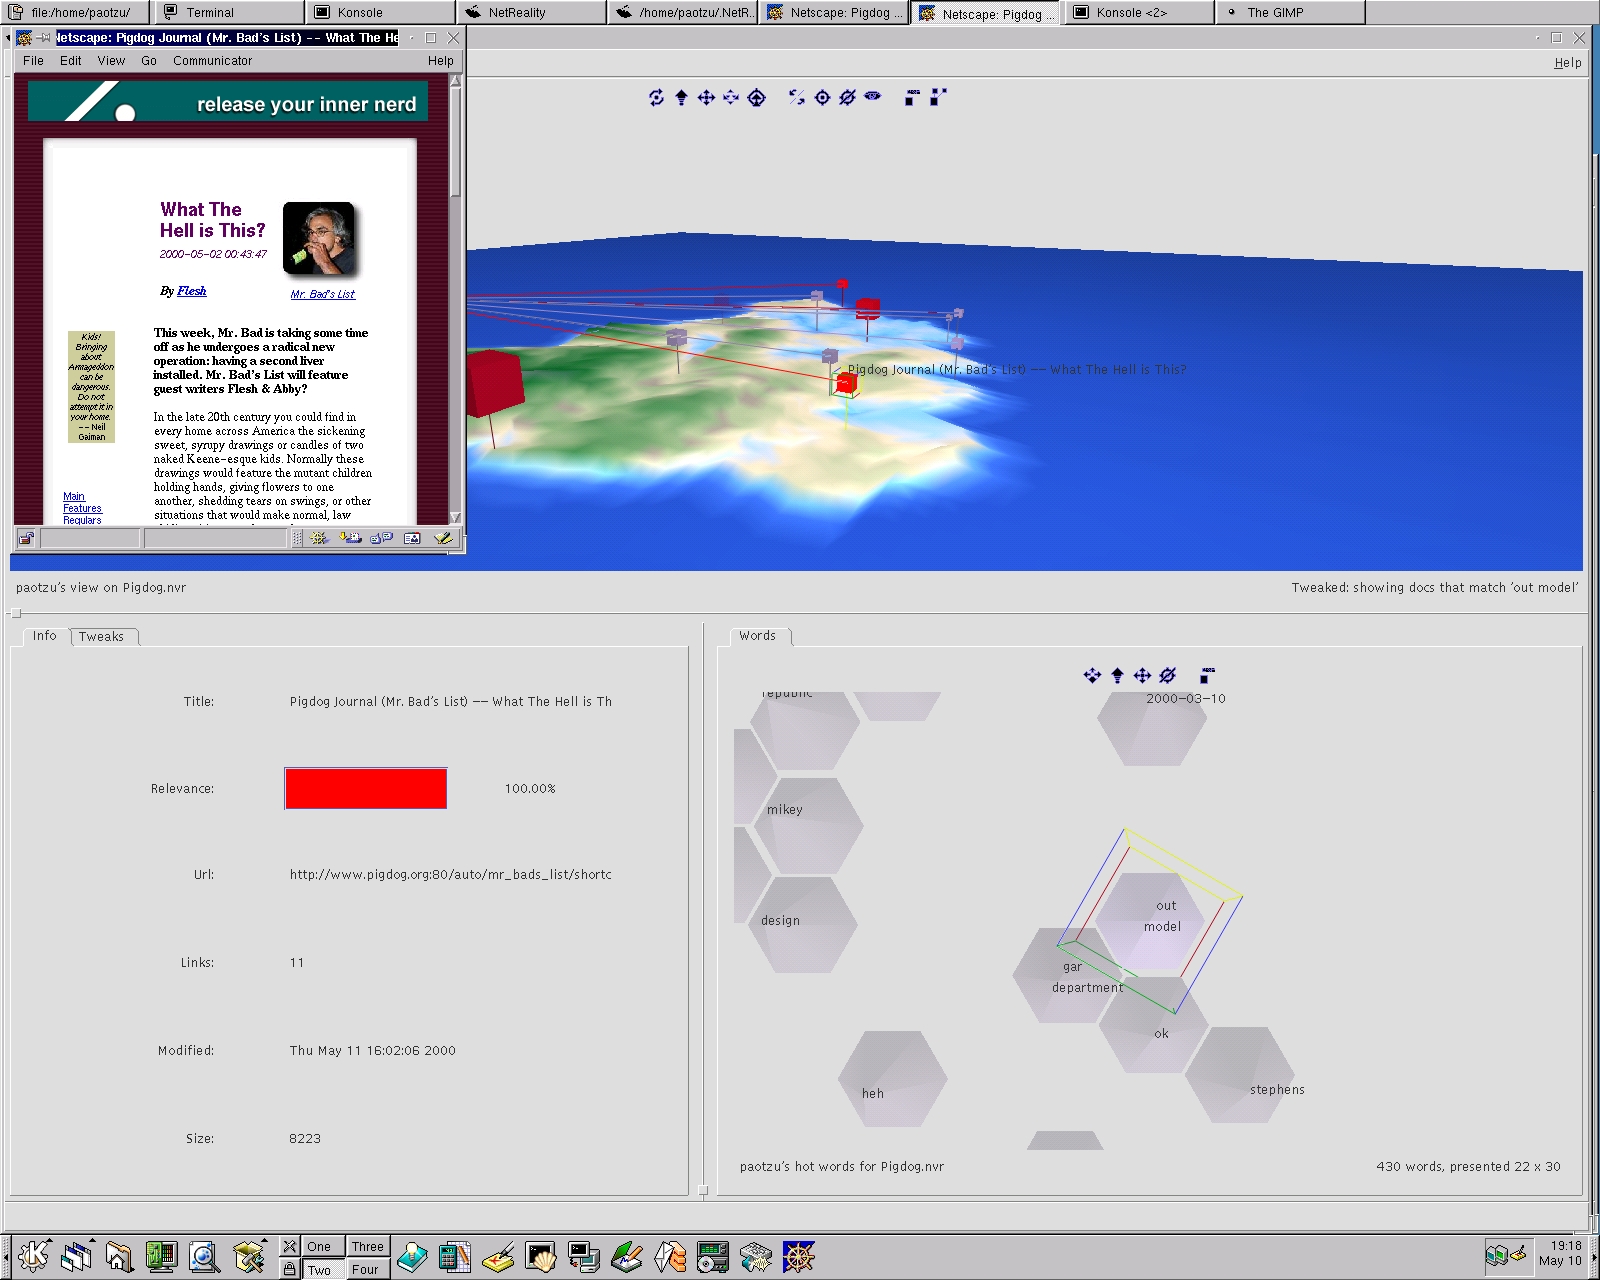This screenshot has width=1600, height=1280.
Task: Open Netscape's Help menu
Action: [x=441, y=61]
